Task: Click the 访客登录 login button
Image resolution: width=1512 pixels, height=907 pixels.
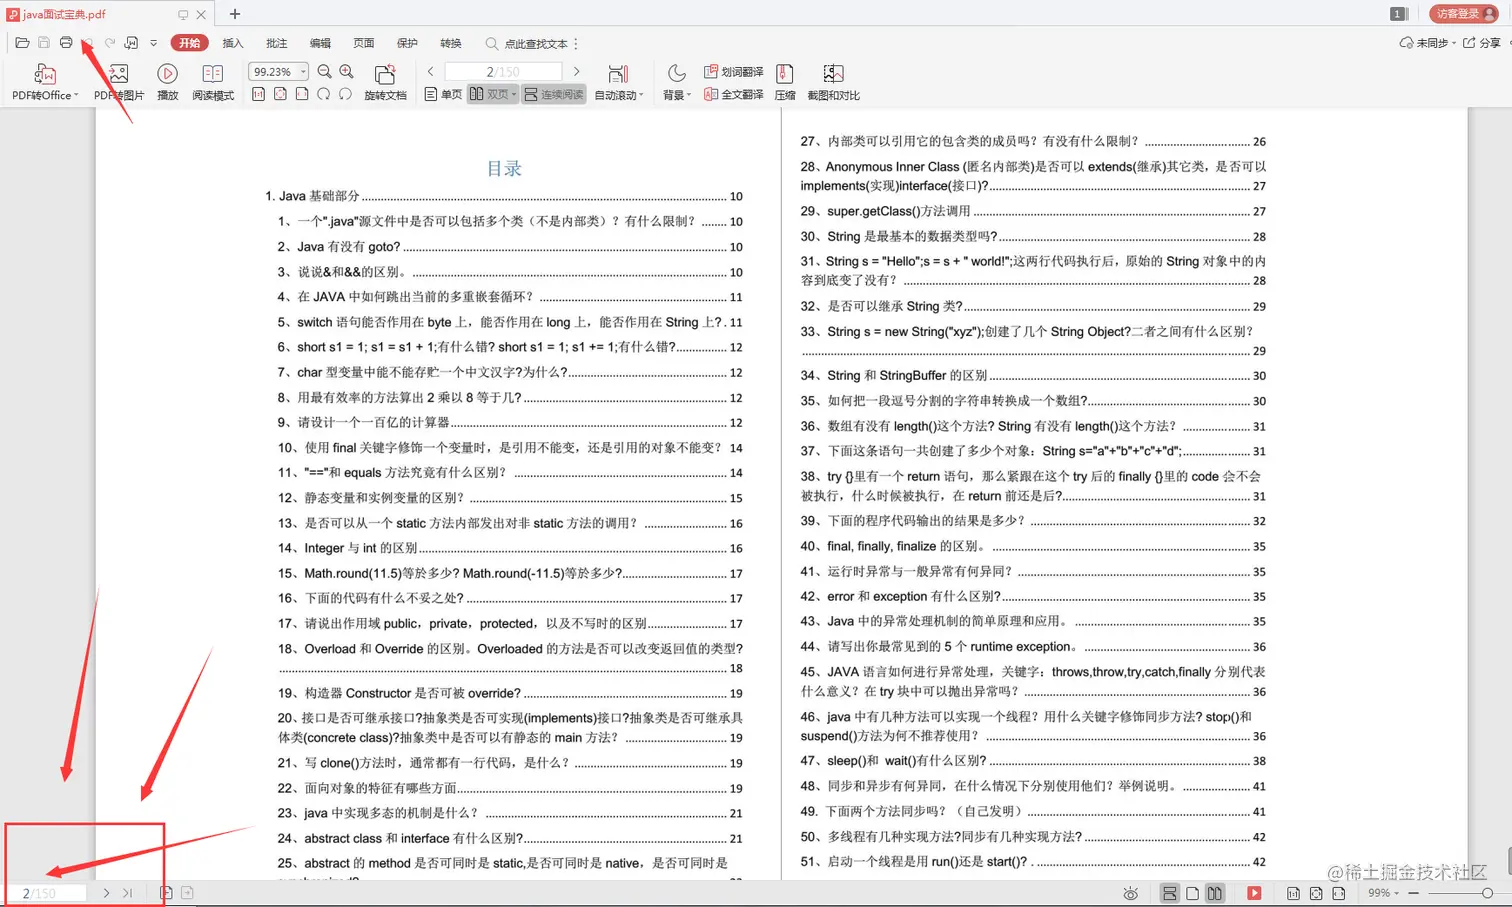Action: (1462, 14)
